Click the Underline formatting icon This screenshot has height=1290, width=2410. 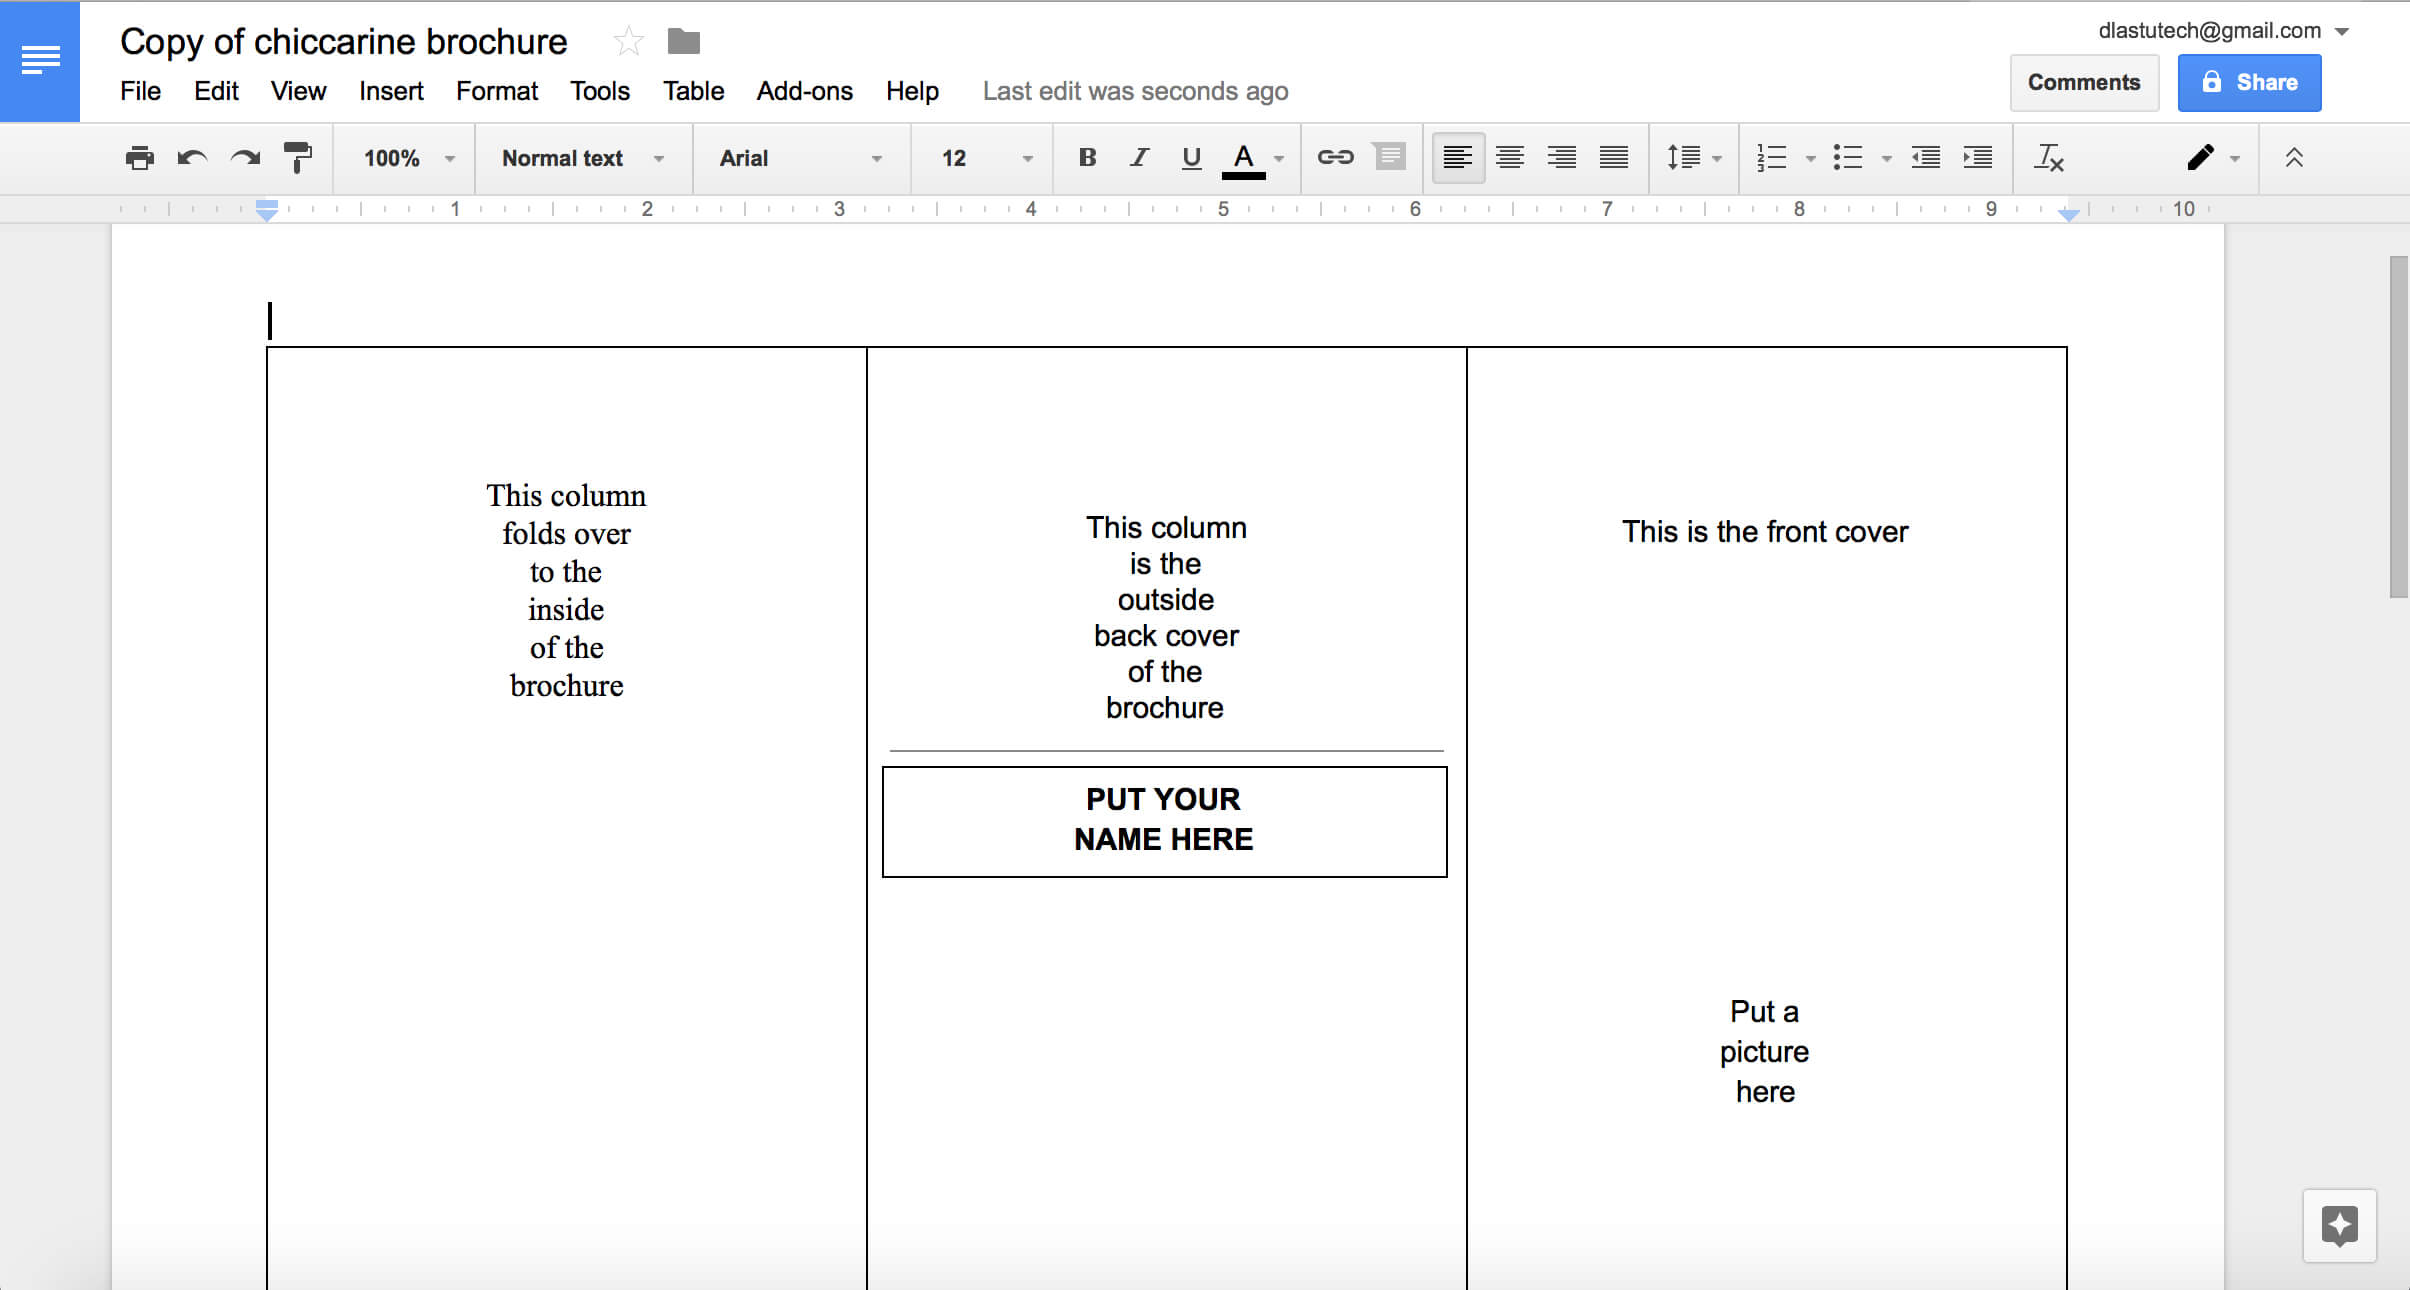pyautogui.click(x=1191, y=158)
